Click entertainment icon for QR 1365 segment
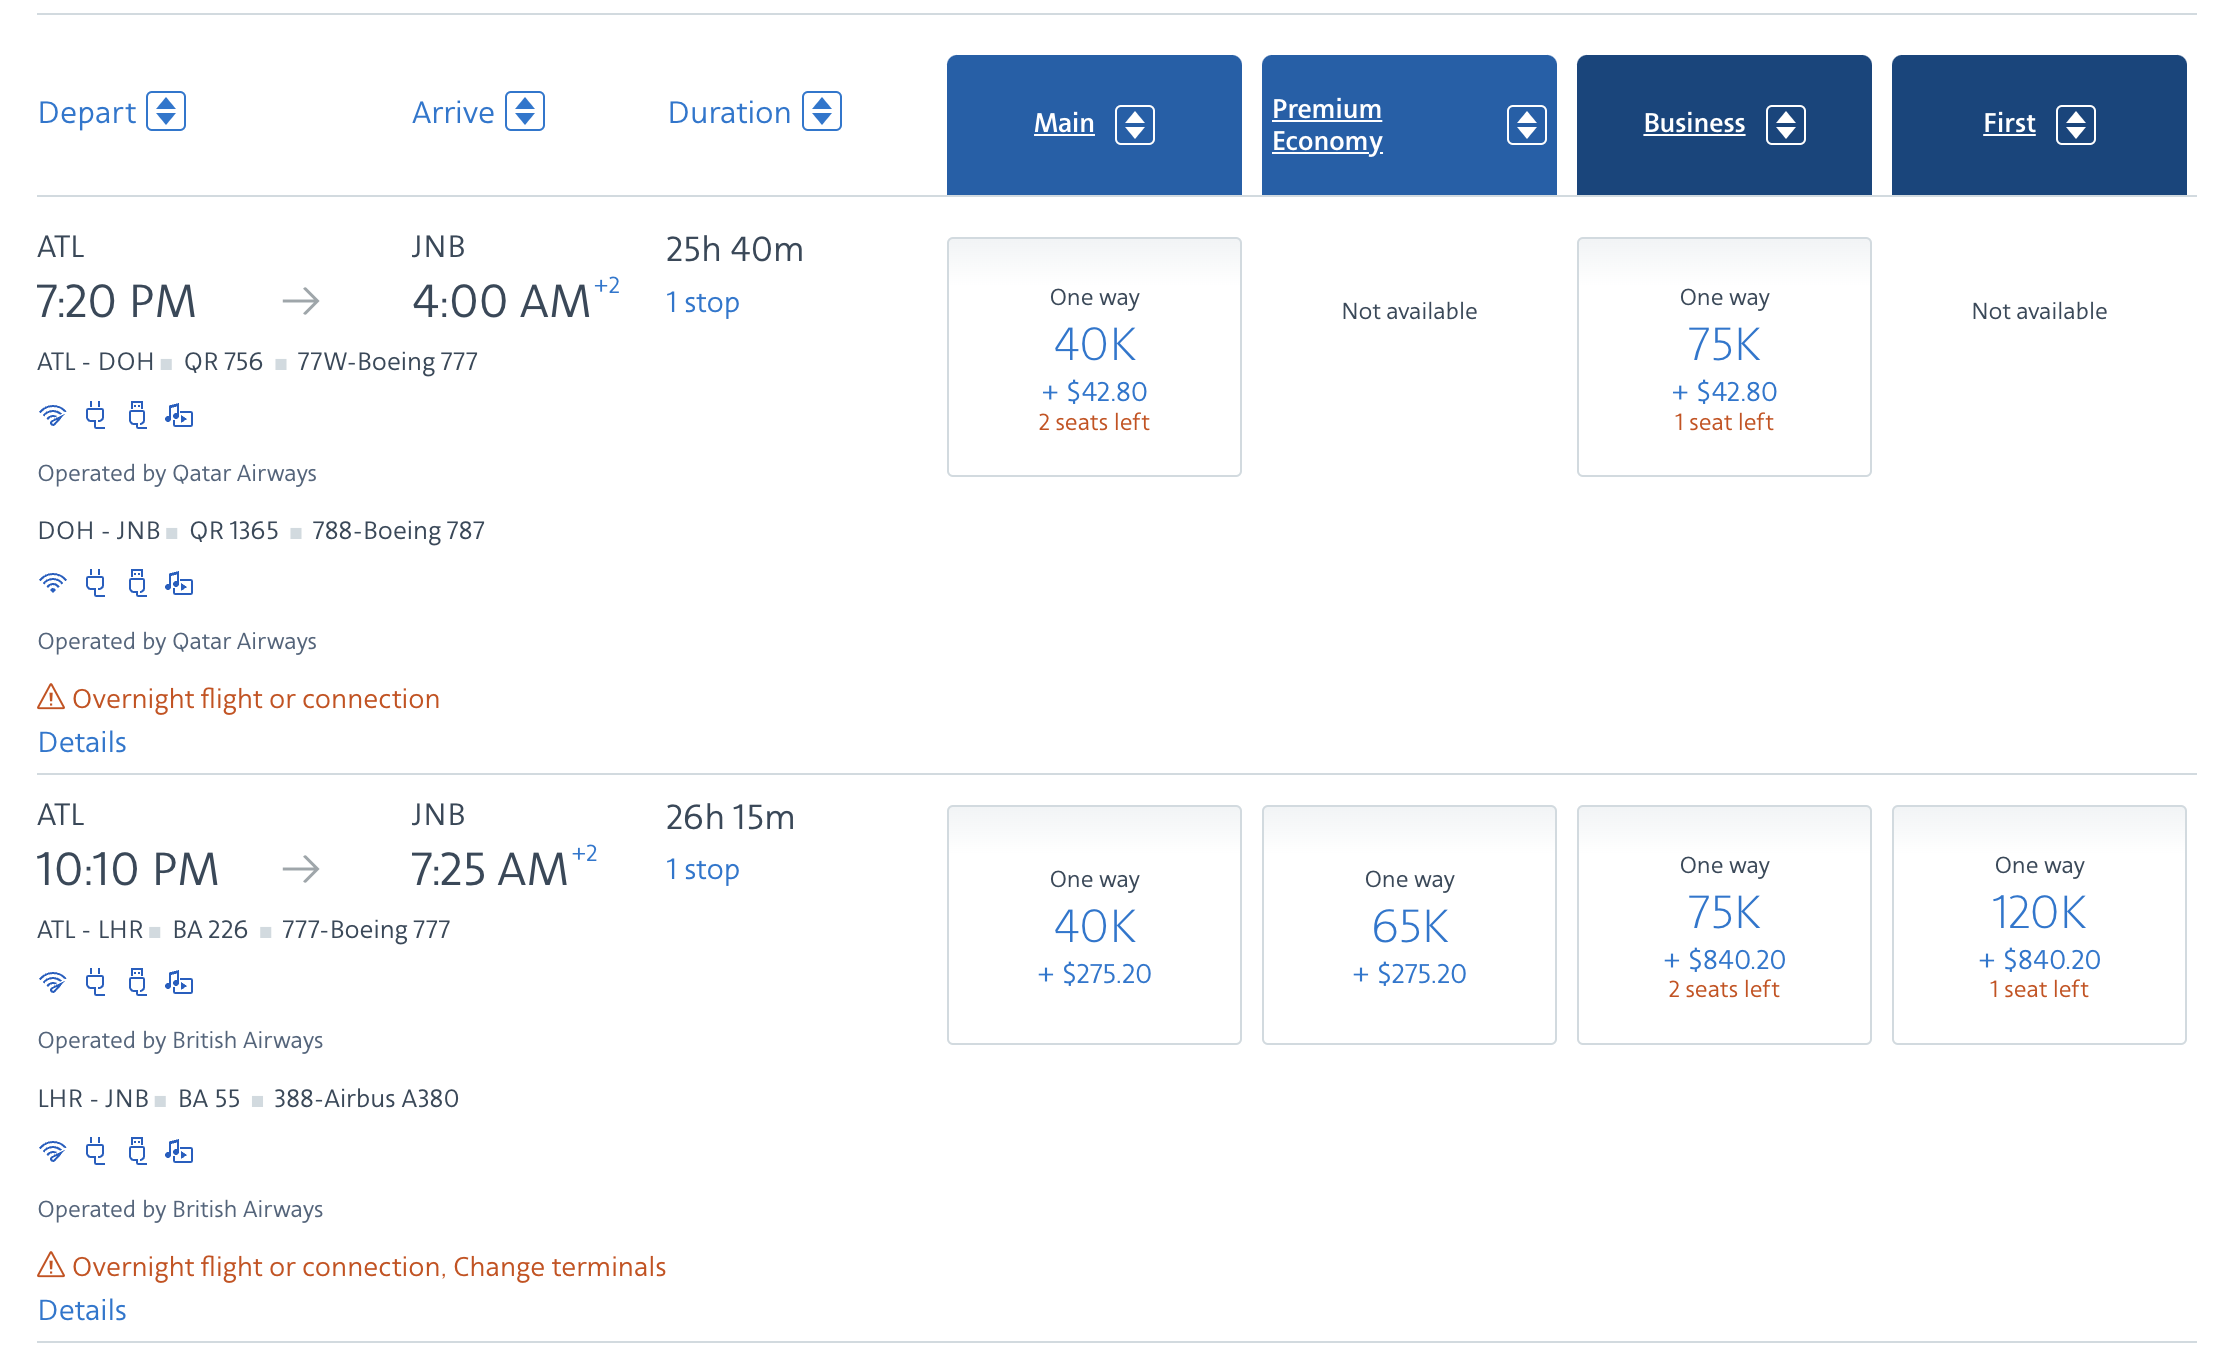Viewport: 2220px width, 1356px height. pos(179,583)
